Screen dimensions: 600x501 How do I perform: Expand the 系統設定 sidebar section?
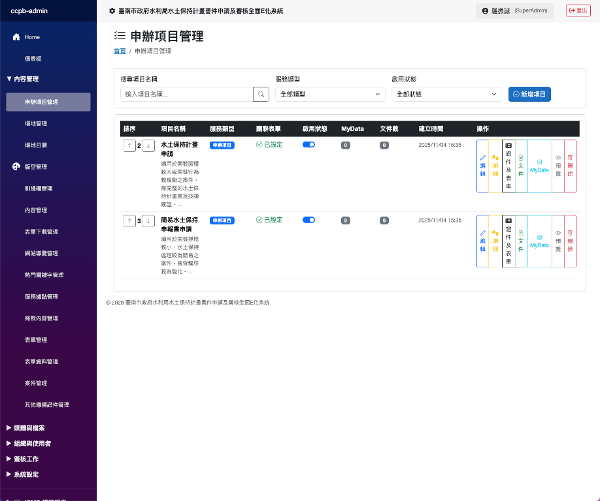pos(25,474)
